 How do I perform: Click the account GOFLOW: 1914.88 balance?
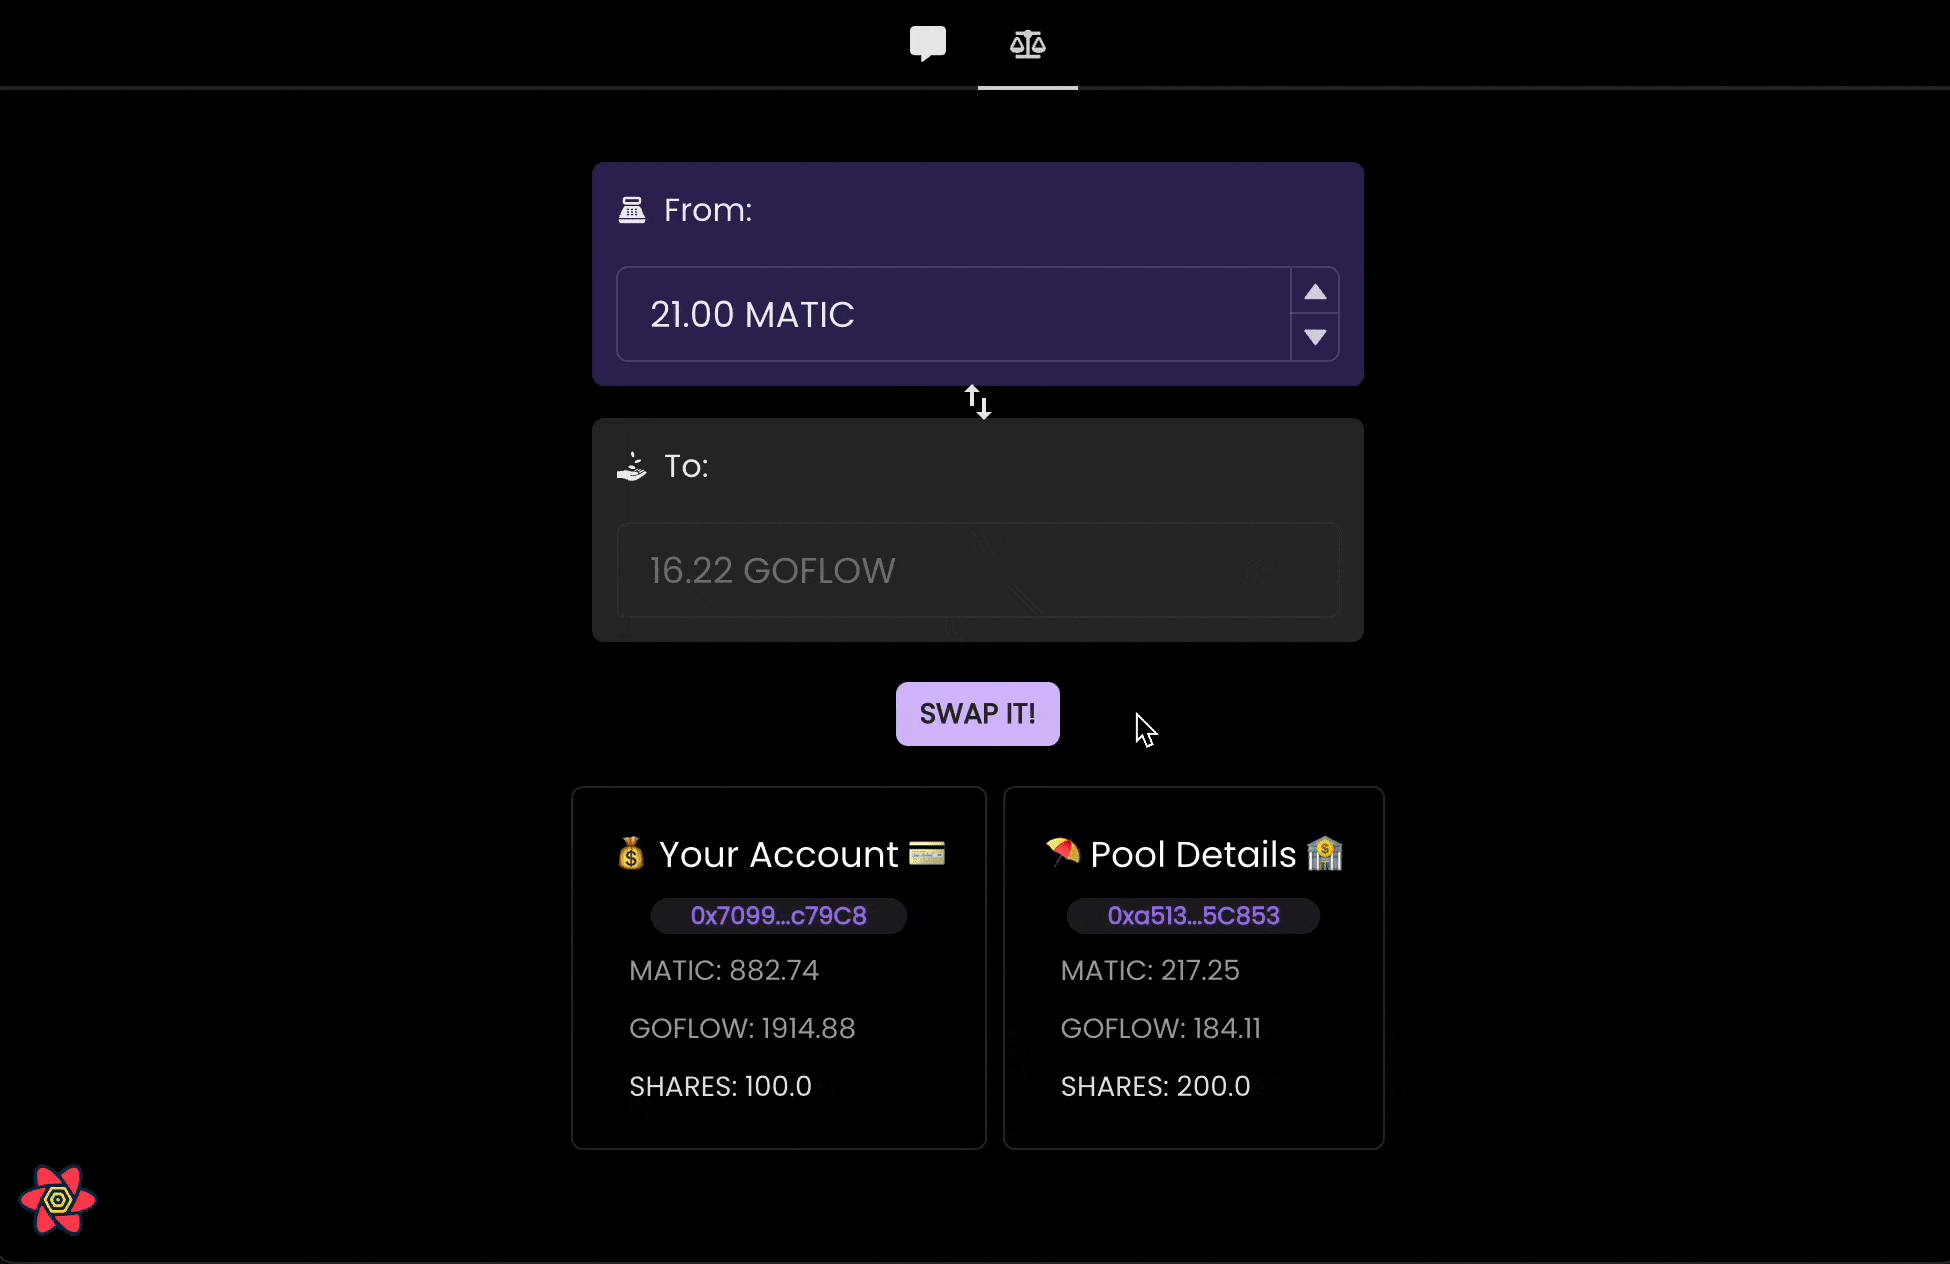tap(742, 1028)
